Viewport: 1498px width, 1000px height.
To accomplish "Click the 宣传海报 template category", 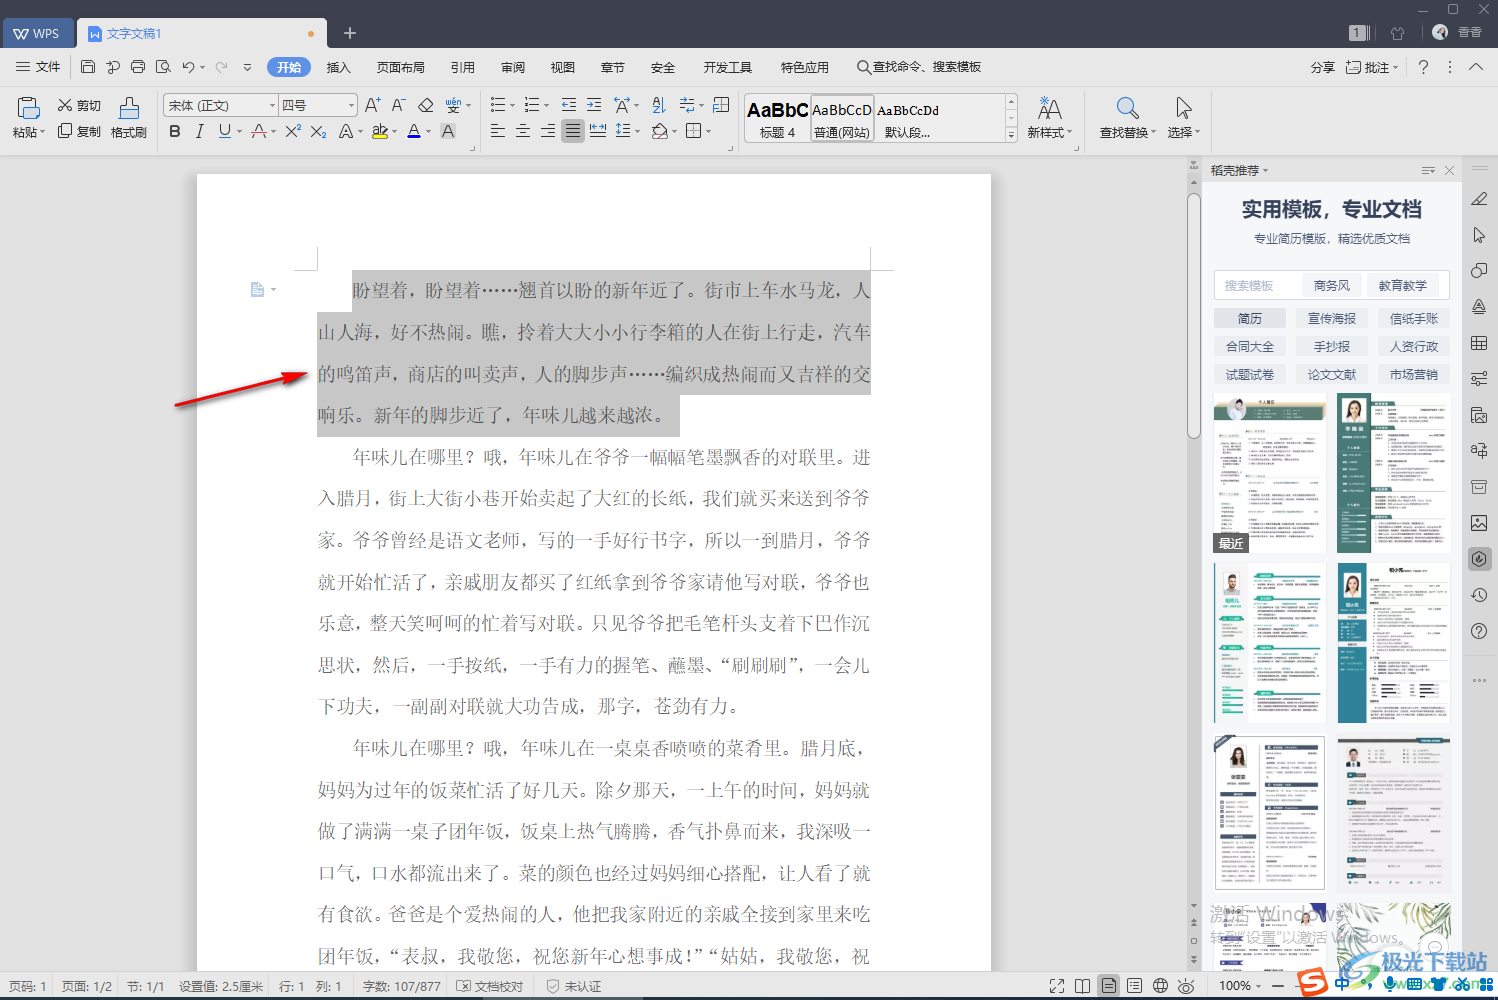I will [x=1332, y=318].
